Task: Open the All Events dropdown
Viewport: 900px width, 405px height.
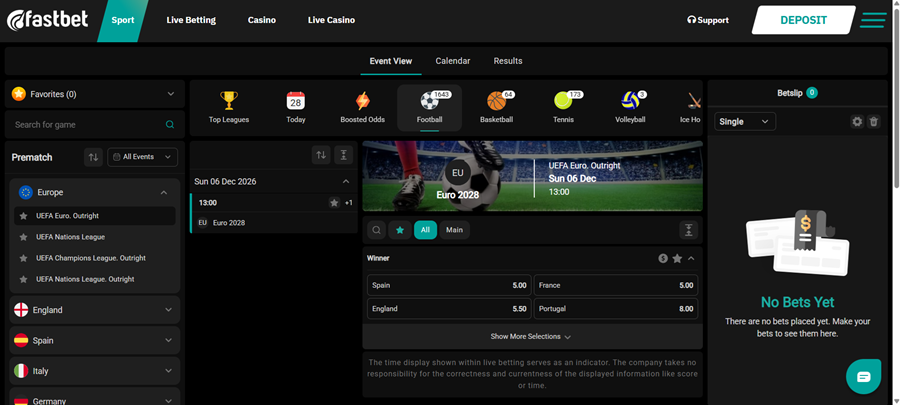Action: pos(142,157)
